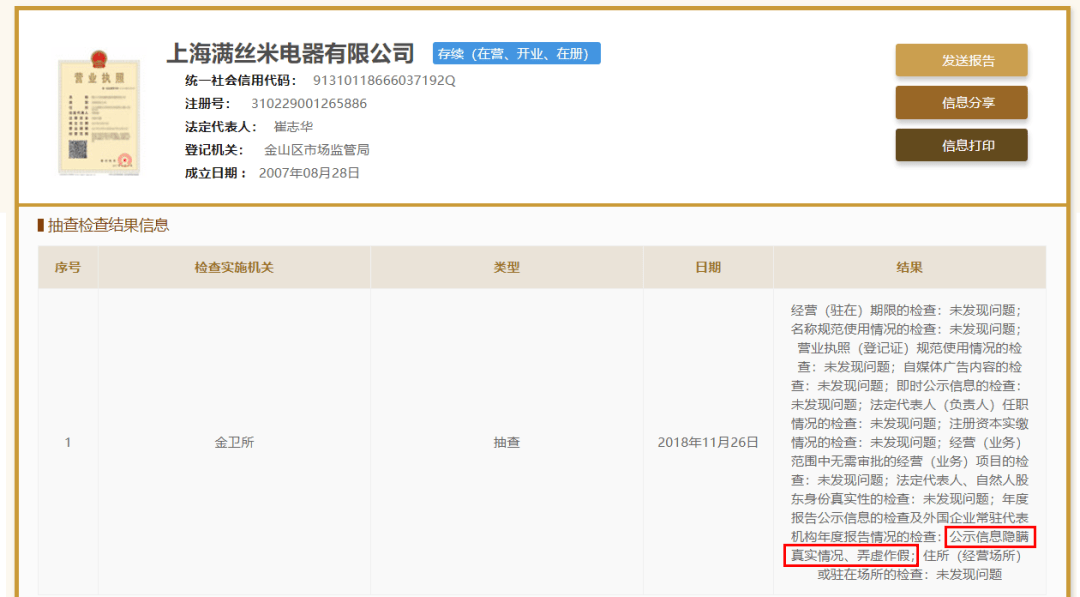Click the 日期 column header
Image resolution: width=1080 pixels, height=597 pixels.
(708, 267)
